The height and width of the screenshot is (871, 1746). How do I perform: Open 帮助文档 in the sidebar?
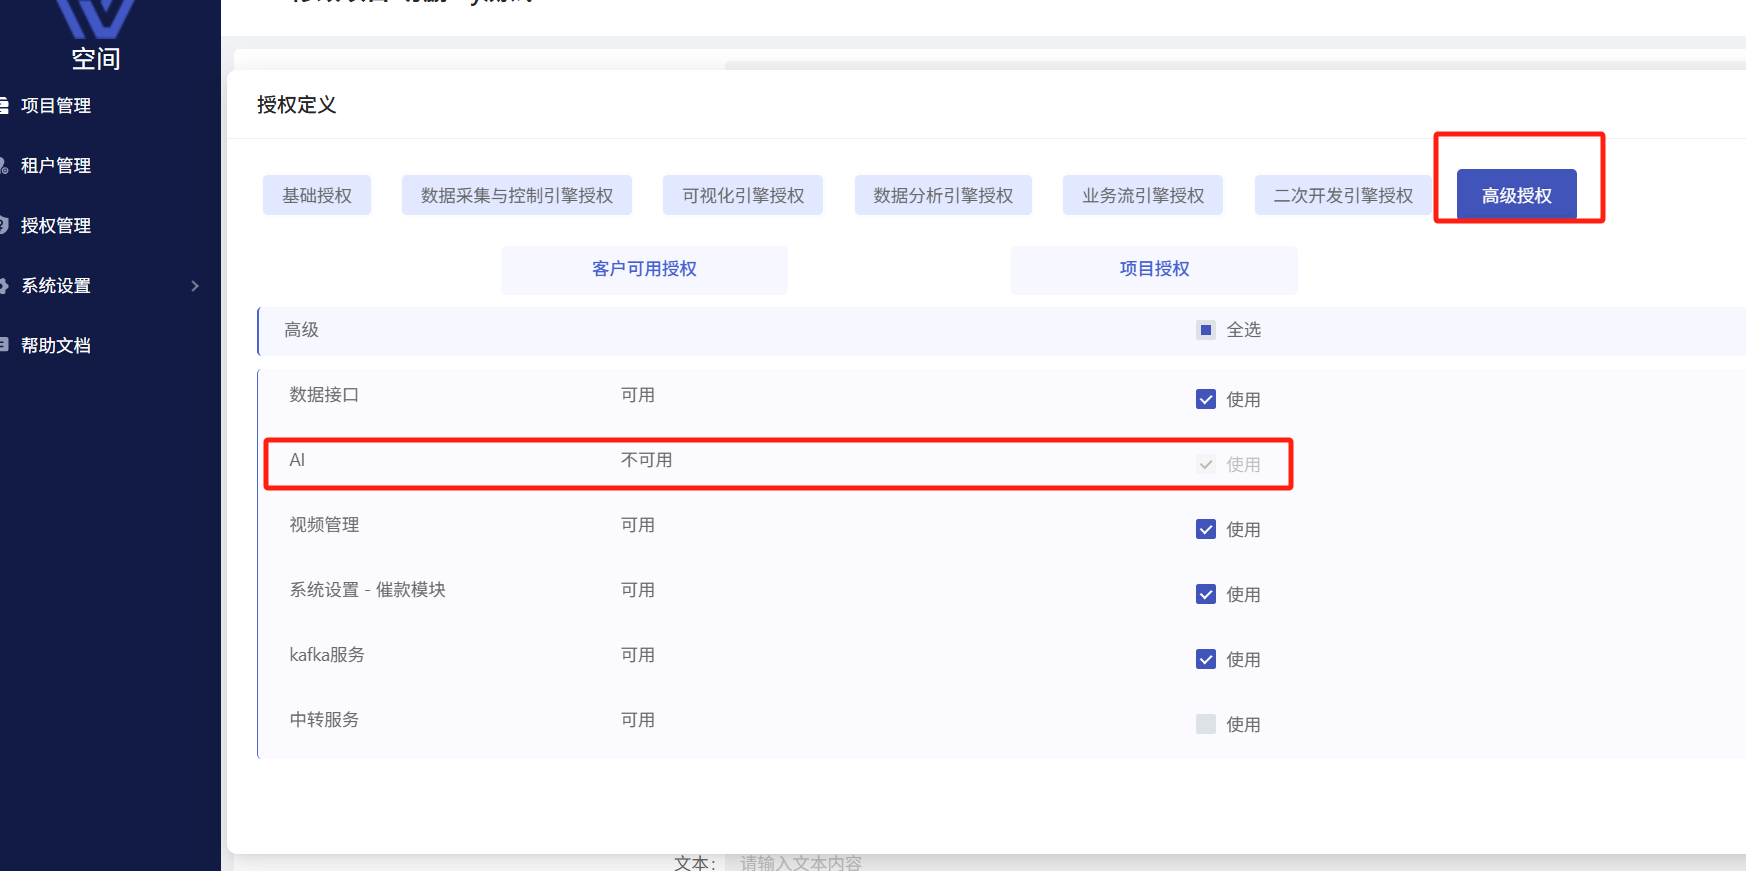(56, 345)
